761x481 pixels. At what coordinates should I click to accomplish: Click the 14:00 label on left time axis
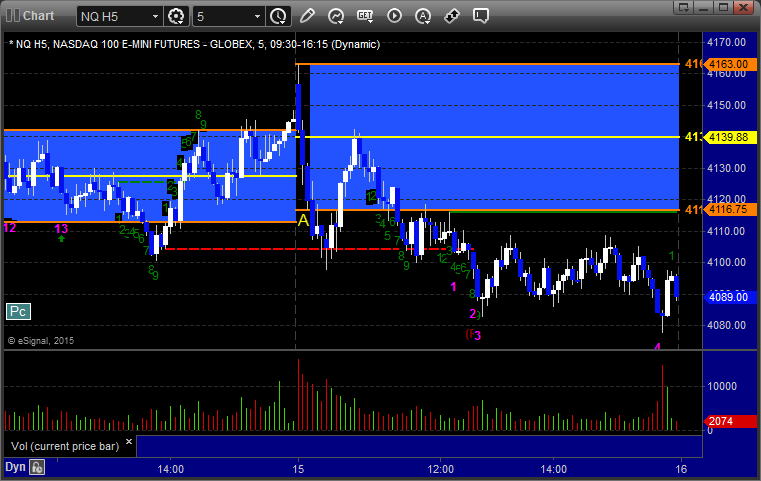(170, 469)
